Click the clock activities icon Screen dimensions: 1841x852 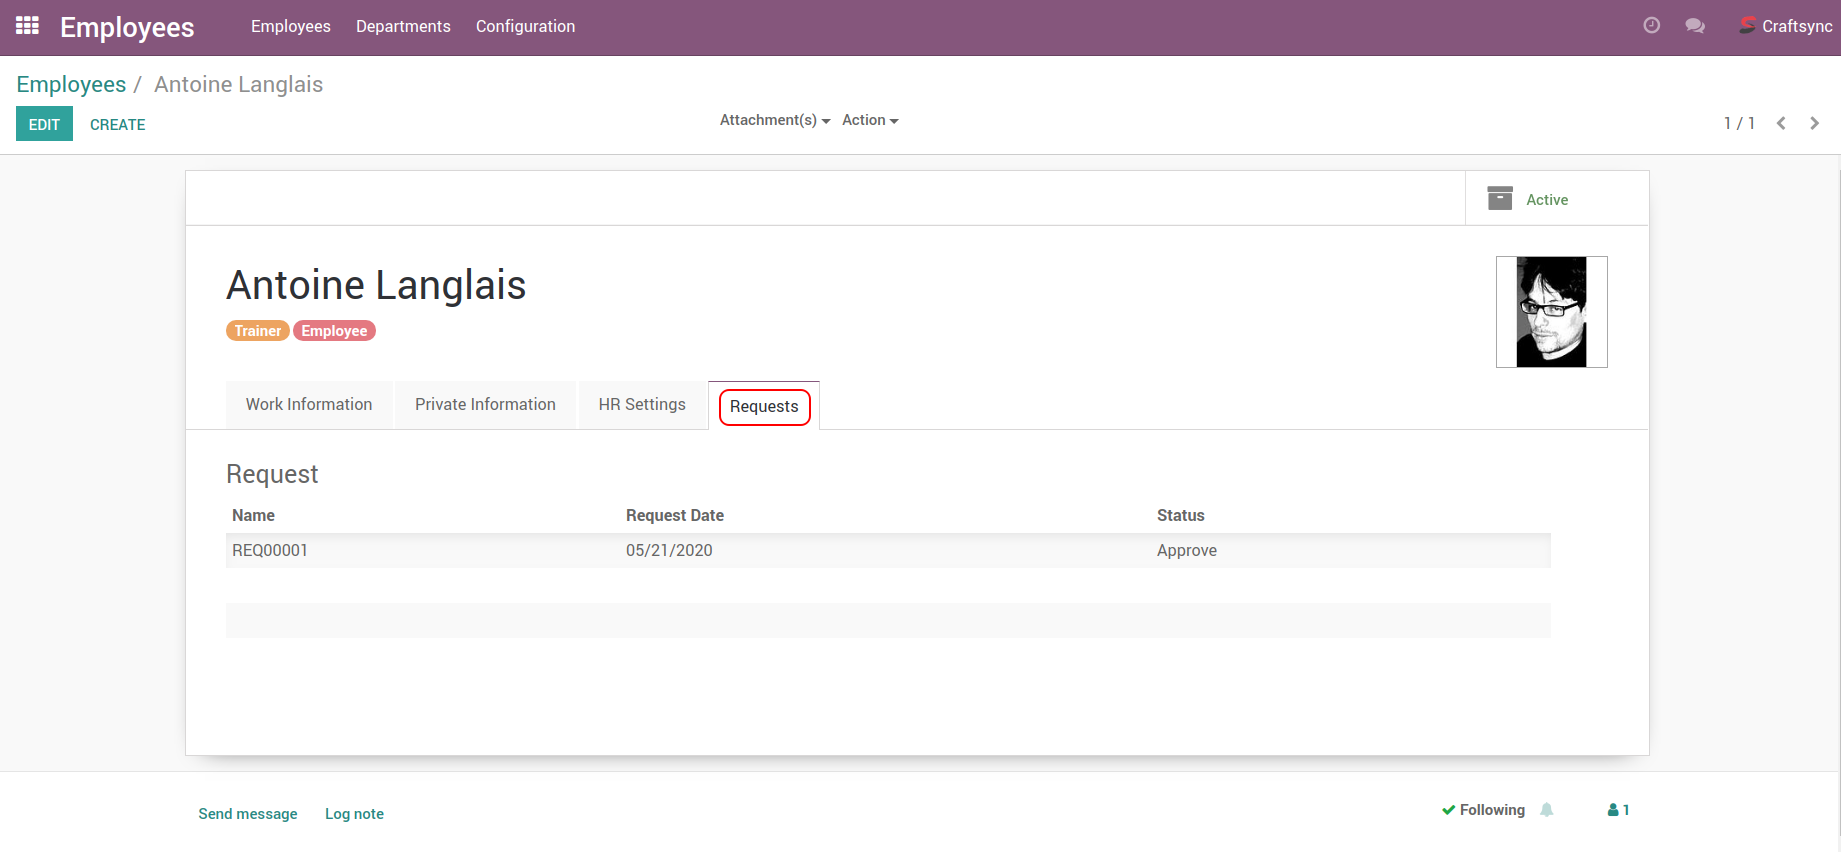point(1651,26)
